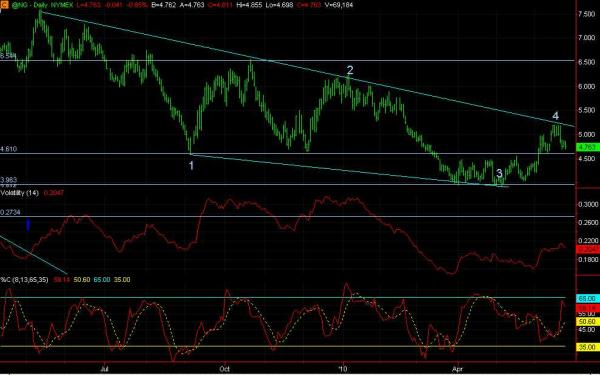
Task: Select wave label 2 on price chart
Action: 350,70
